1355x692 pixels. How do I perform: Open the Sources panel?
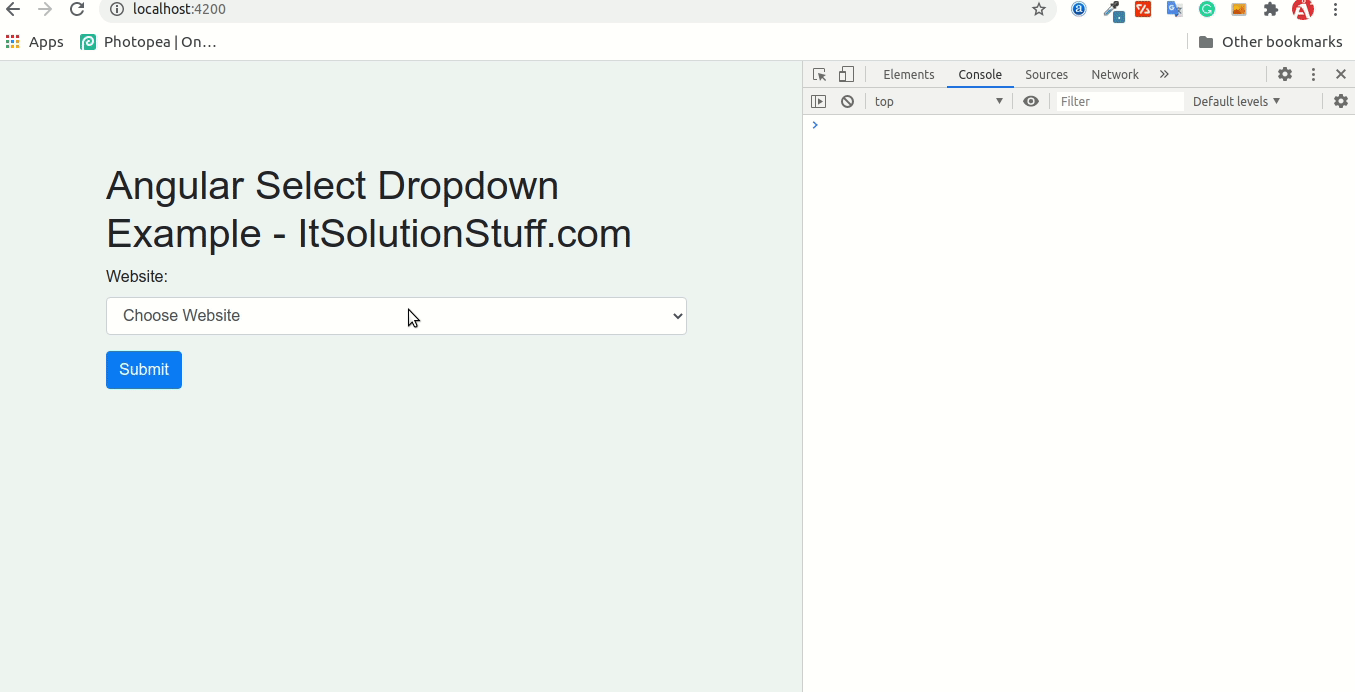click(x=1046, y=74)
